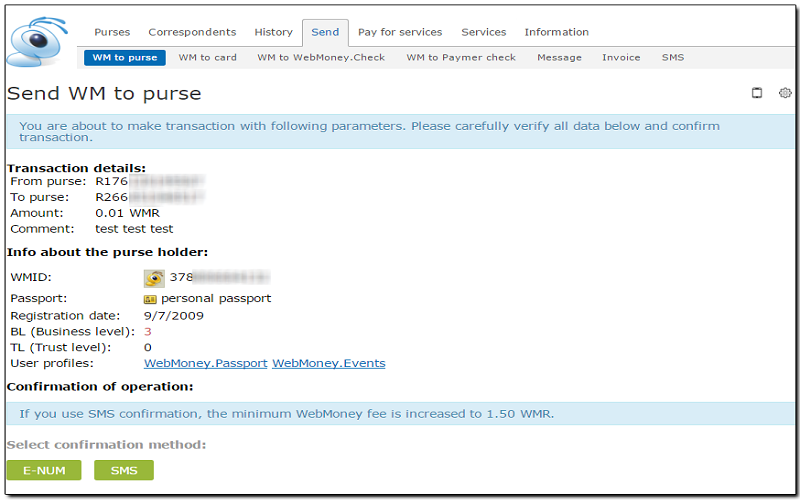
Task: Choose WM to WebMoney.Check option
Action: click(x=321, y=58)
